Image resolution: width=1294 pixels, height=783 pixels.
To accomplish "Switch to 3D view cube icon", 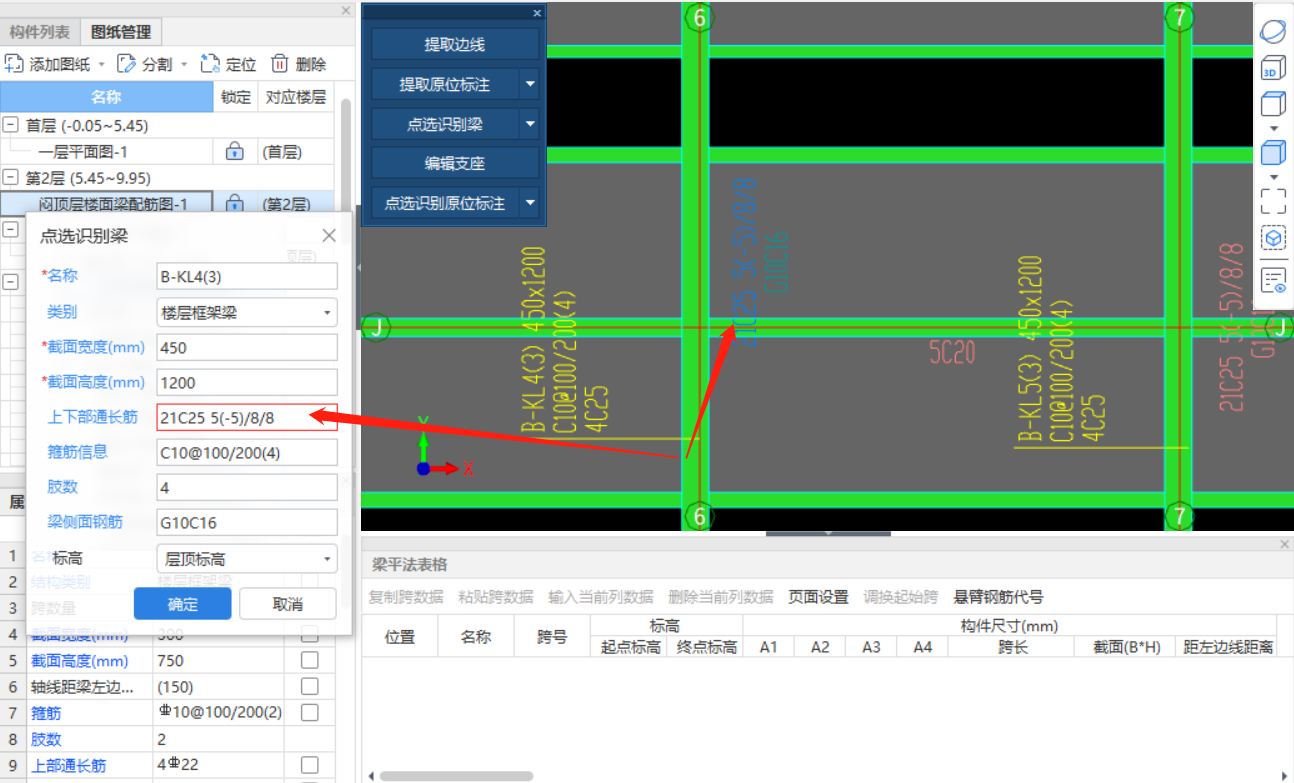I will pos(1273,68).
